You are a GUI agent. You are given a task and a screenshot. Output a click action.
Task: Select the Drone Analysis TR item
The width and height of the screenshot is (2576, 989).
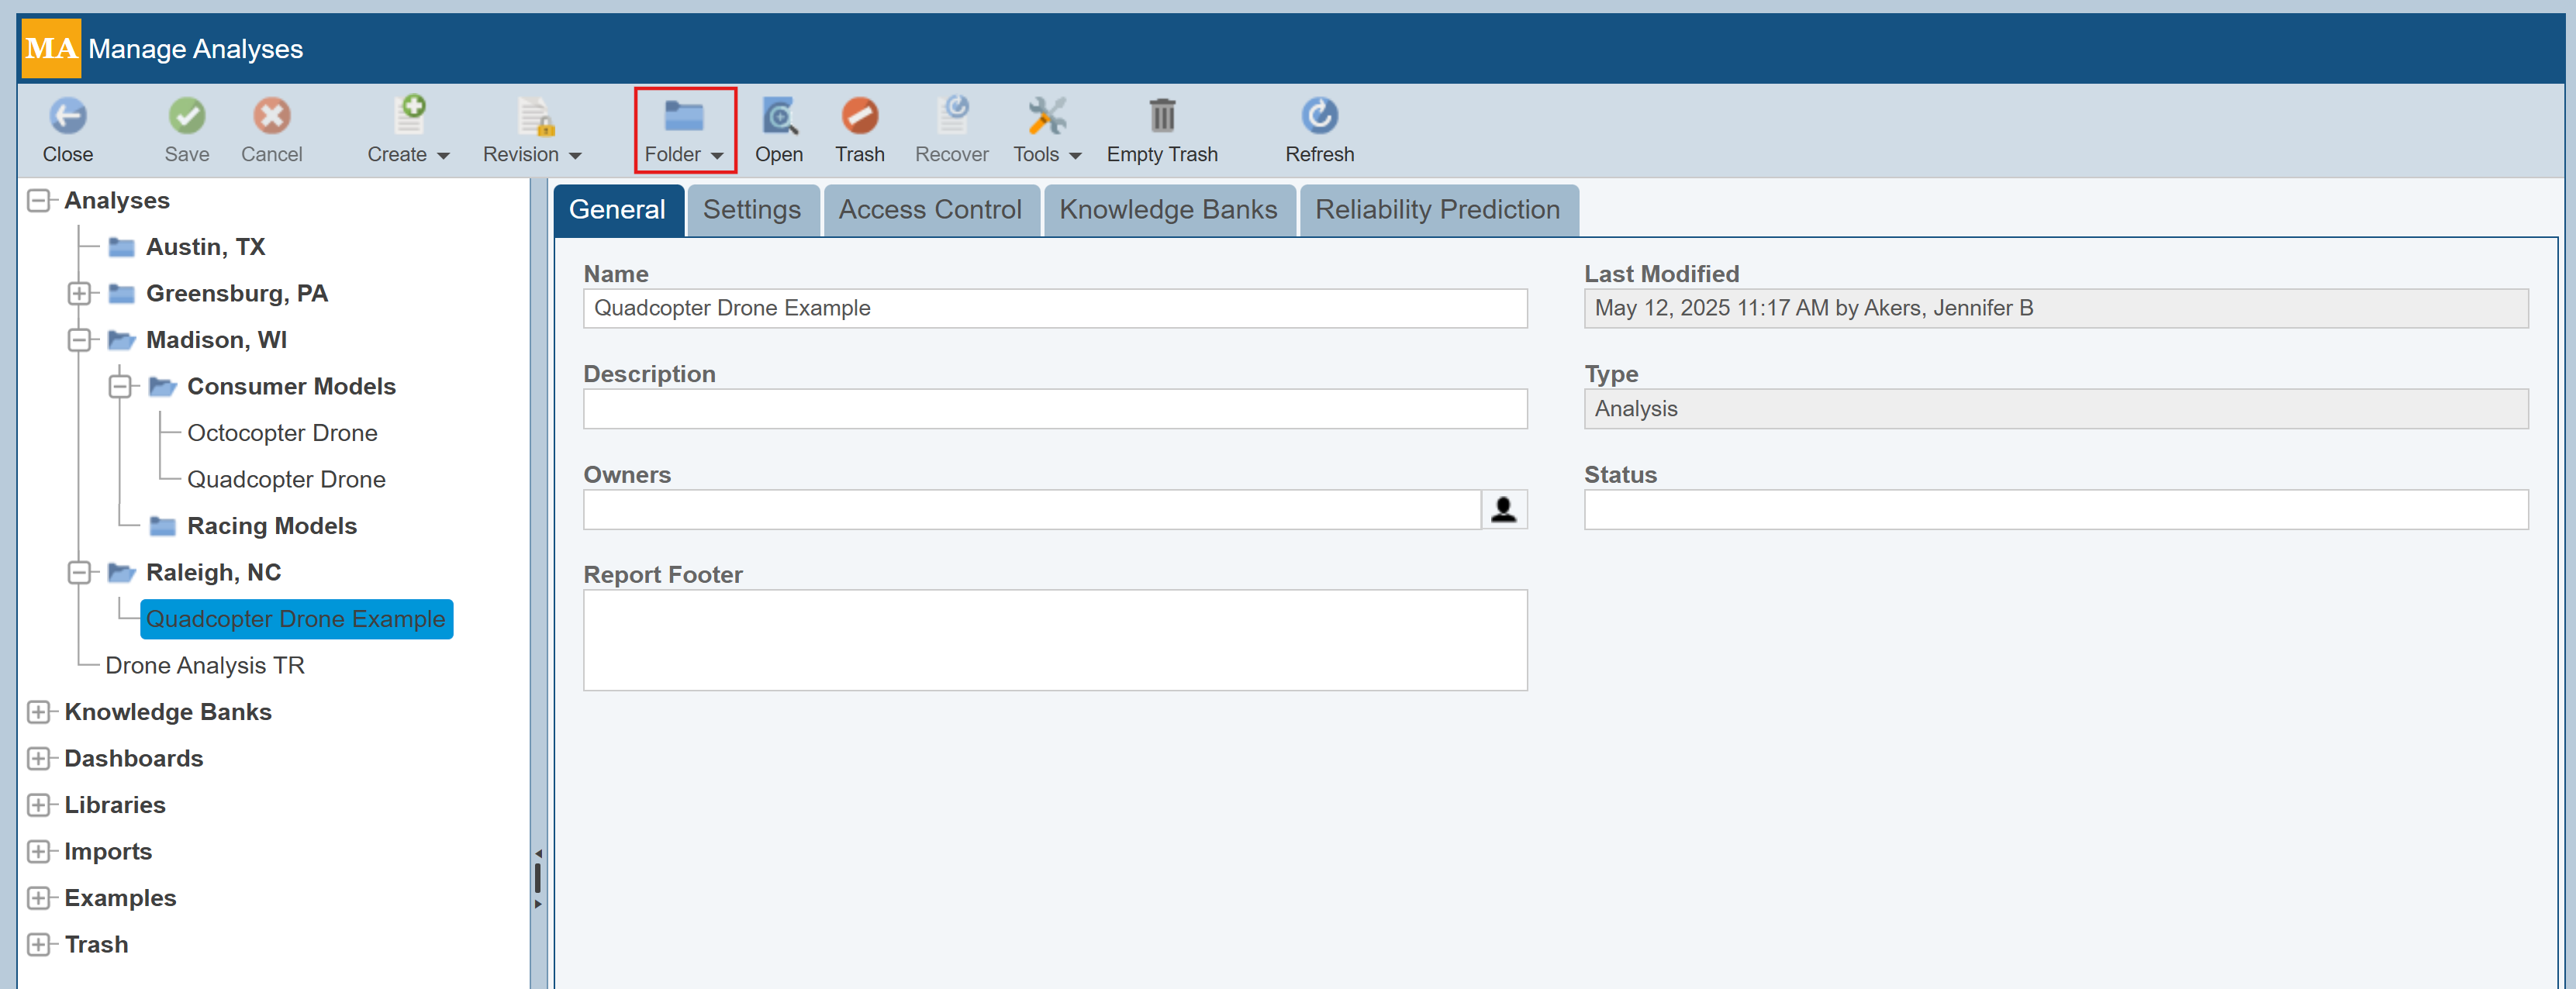point(204,666)
